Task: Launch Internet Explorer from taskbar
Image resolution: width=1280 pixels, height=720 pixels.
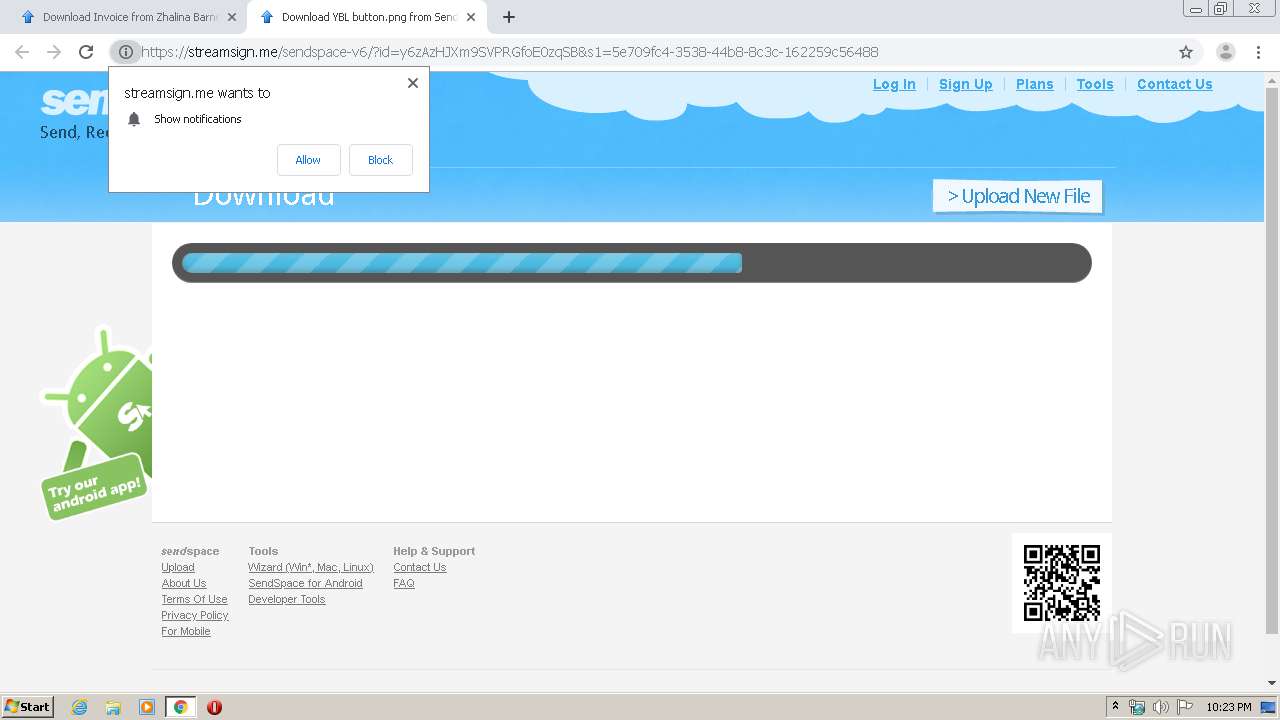Action: point(79,707)
